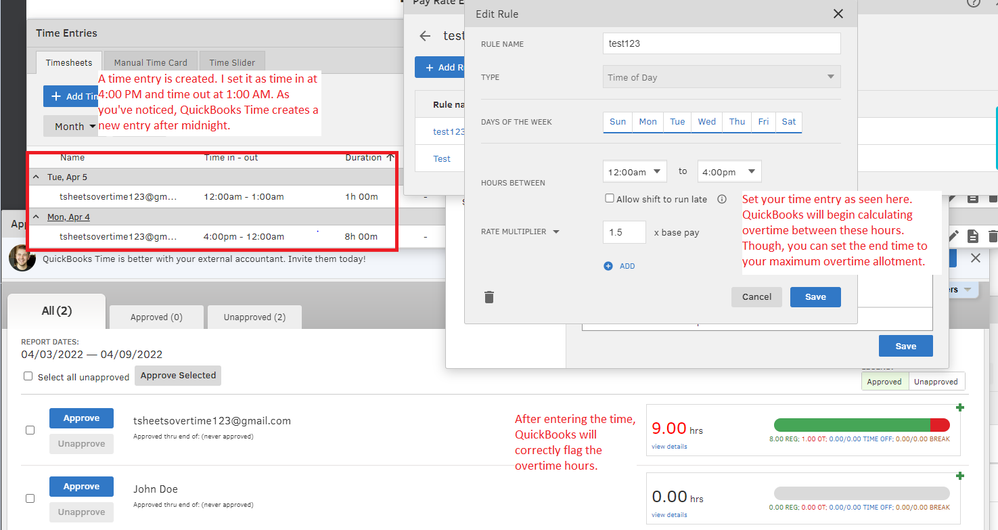Image resolution: width=998 pixels, height=530 pixels.
Task: Tick the checkbox for John Doe
Action: [x=30, y=498]
